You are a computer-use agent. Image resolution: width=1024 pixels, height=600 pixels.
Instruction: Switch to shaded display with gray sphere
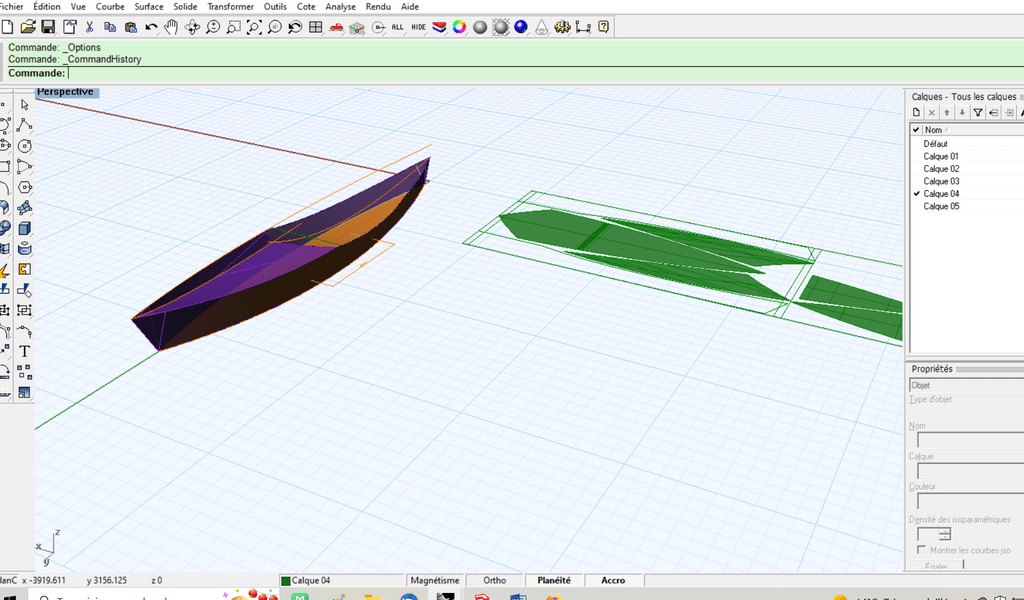tap(480, 27)
